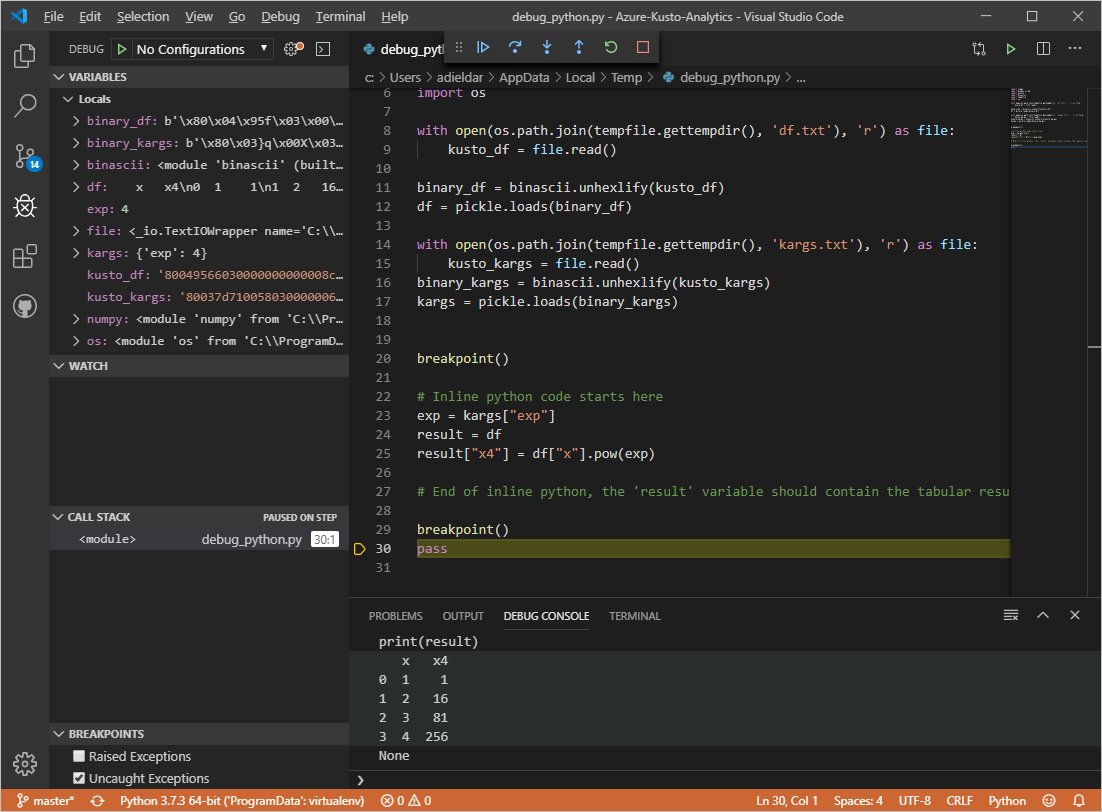
Task: Run the file with the green play icon
Action: [1010, 47]
